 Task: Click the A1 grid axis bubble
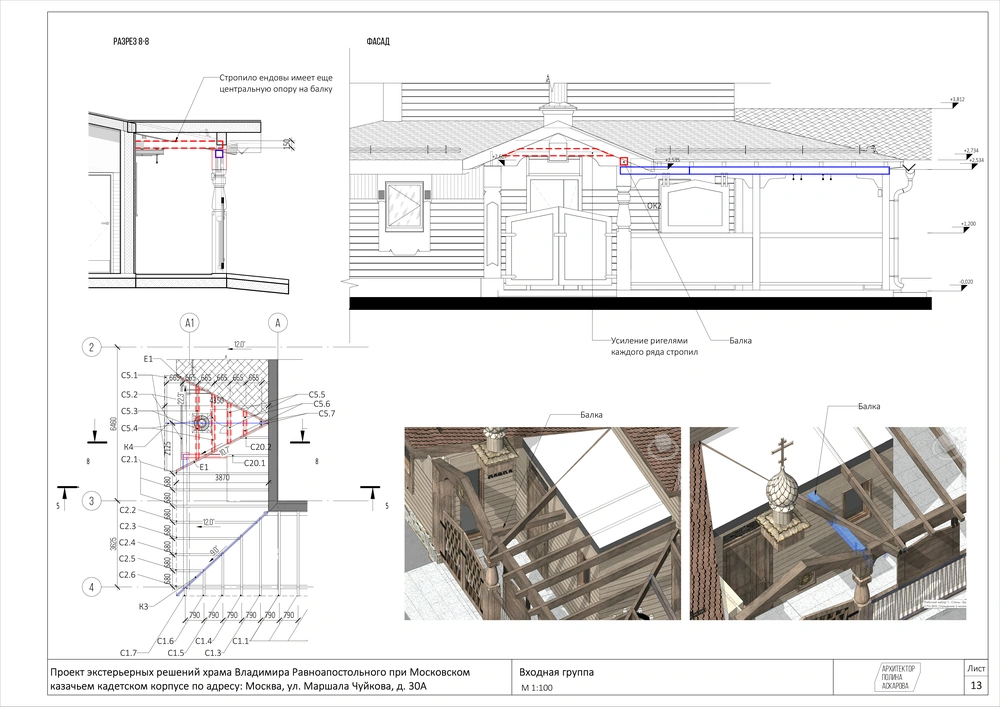(x=189, y=322)
